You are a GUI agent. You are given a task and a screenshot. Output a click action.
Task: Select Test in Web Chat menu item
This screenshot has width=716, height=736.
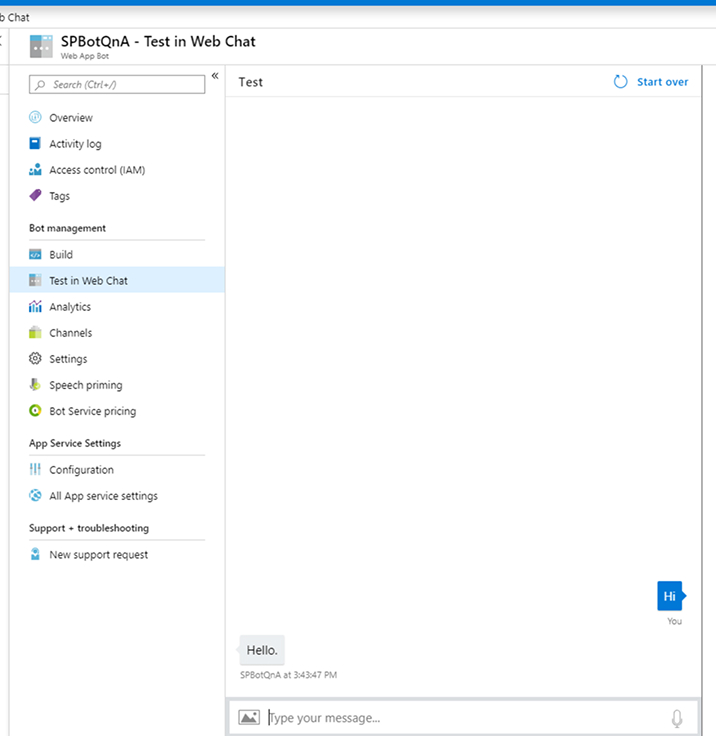(x=117, y=280)
